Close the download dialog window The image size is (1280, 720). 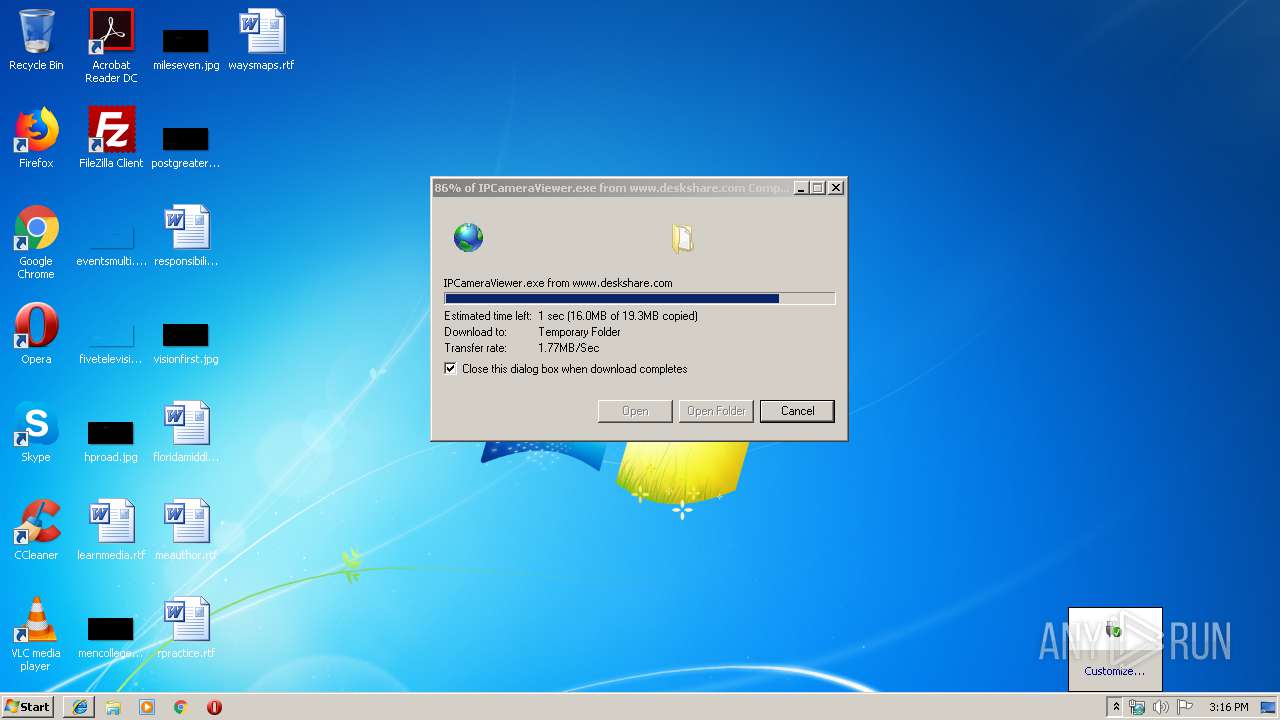click(836, 188)
